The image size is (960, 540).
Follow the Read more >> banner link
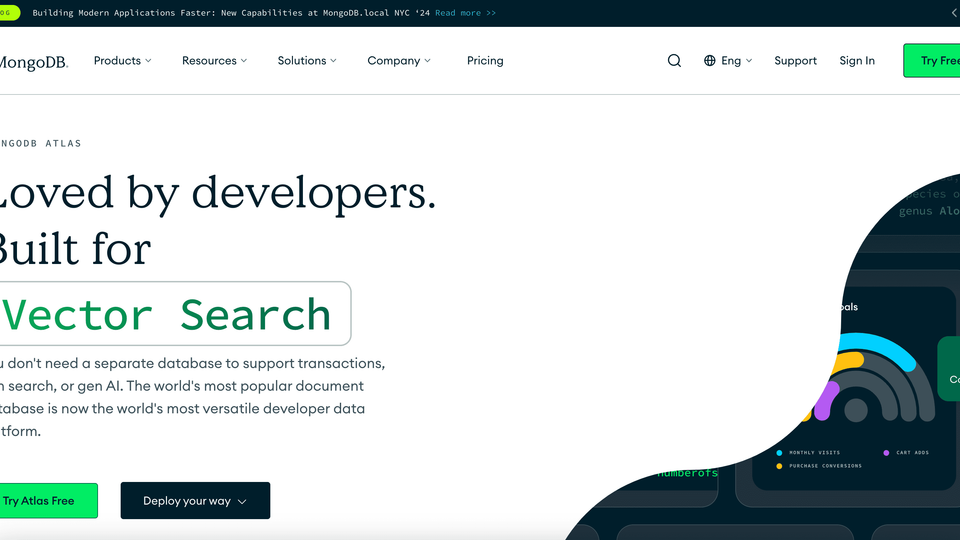click(x=465, y=13)
